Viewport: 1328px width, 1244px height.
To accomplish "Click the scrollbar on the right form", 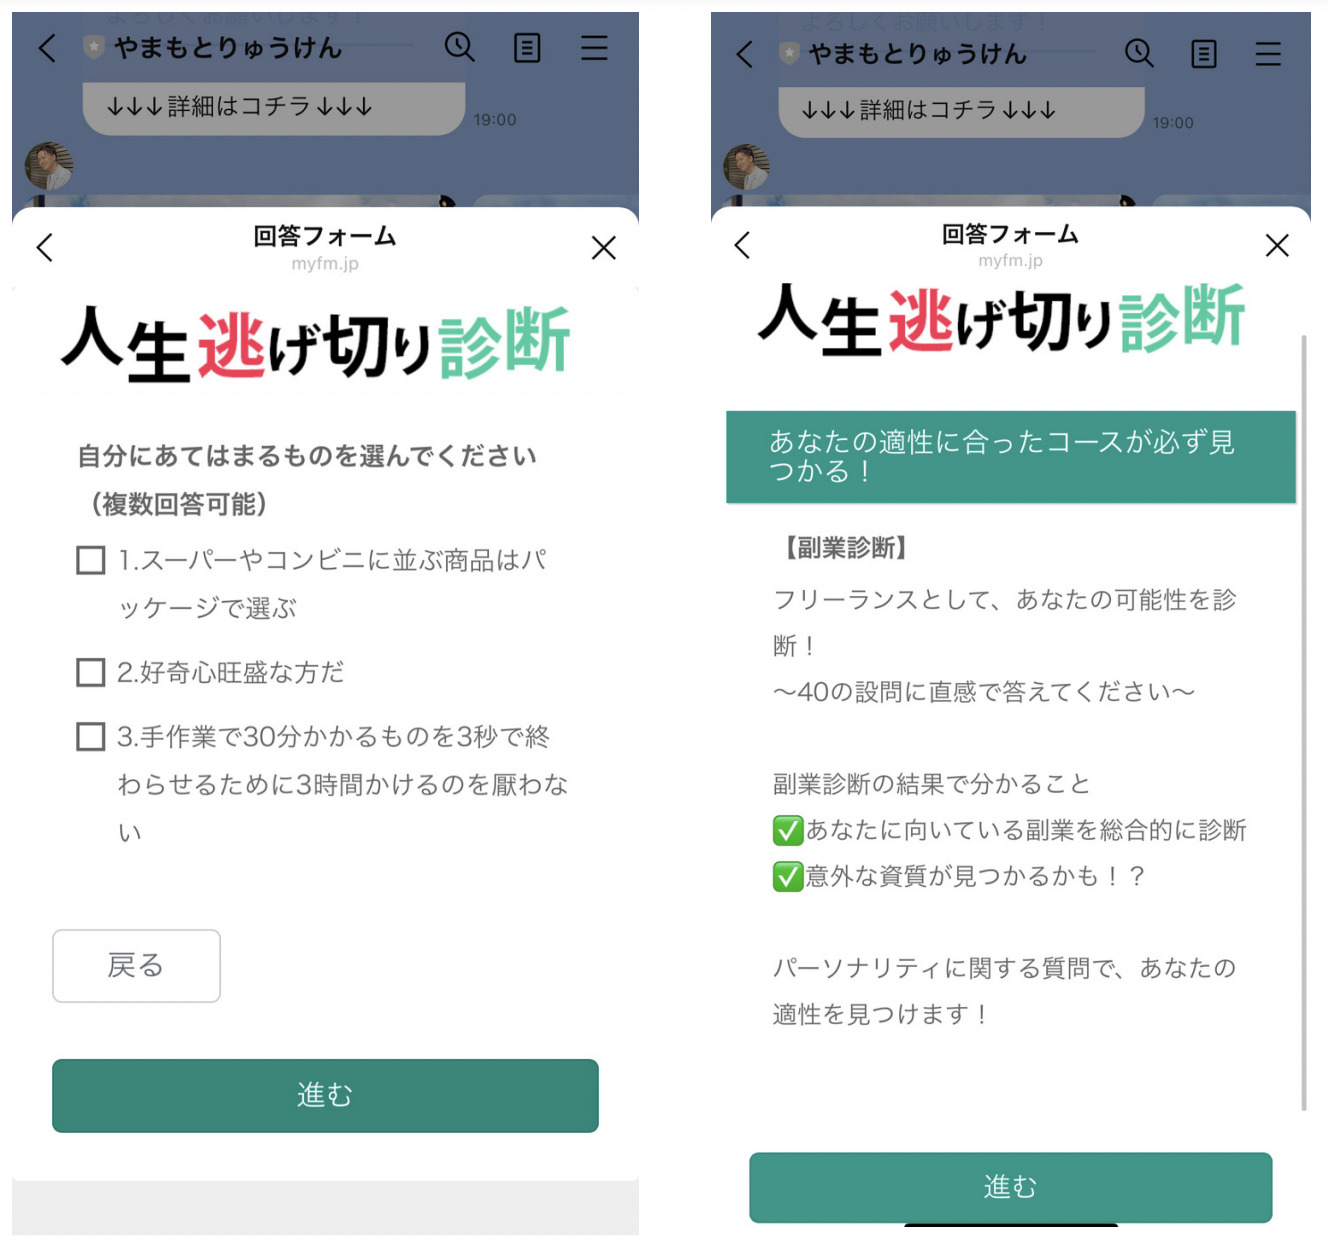I will [1303, 722].
